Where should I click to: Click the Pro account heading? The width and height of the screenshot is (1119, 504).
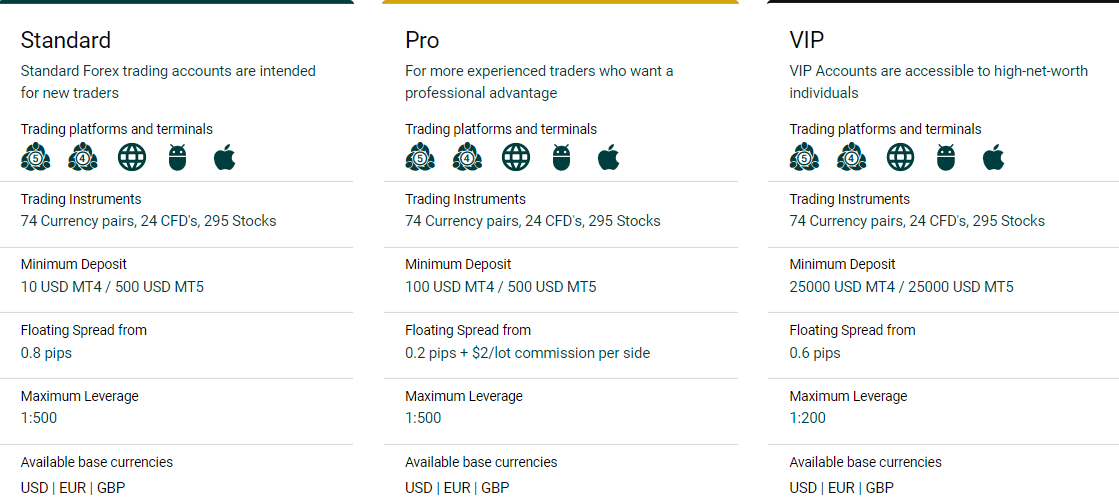422,40
